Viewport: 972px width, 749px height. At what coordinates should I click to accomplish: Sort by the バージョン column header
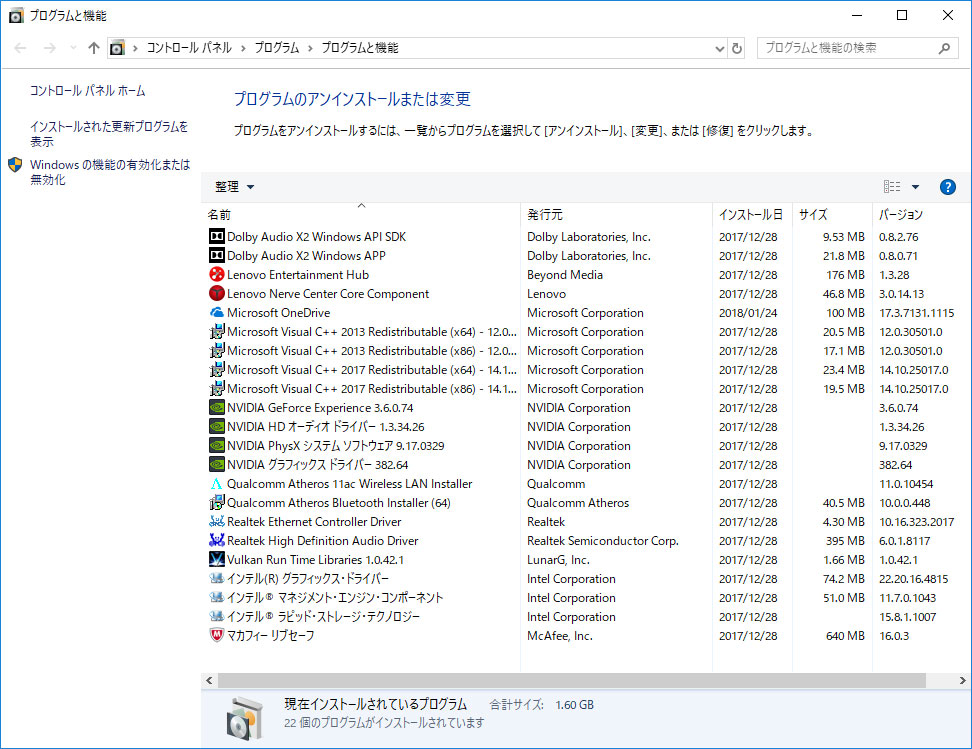point(922,215)
